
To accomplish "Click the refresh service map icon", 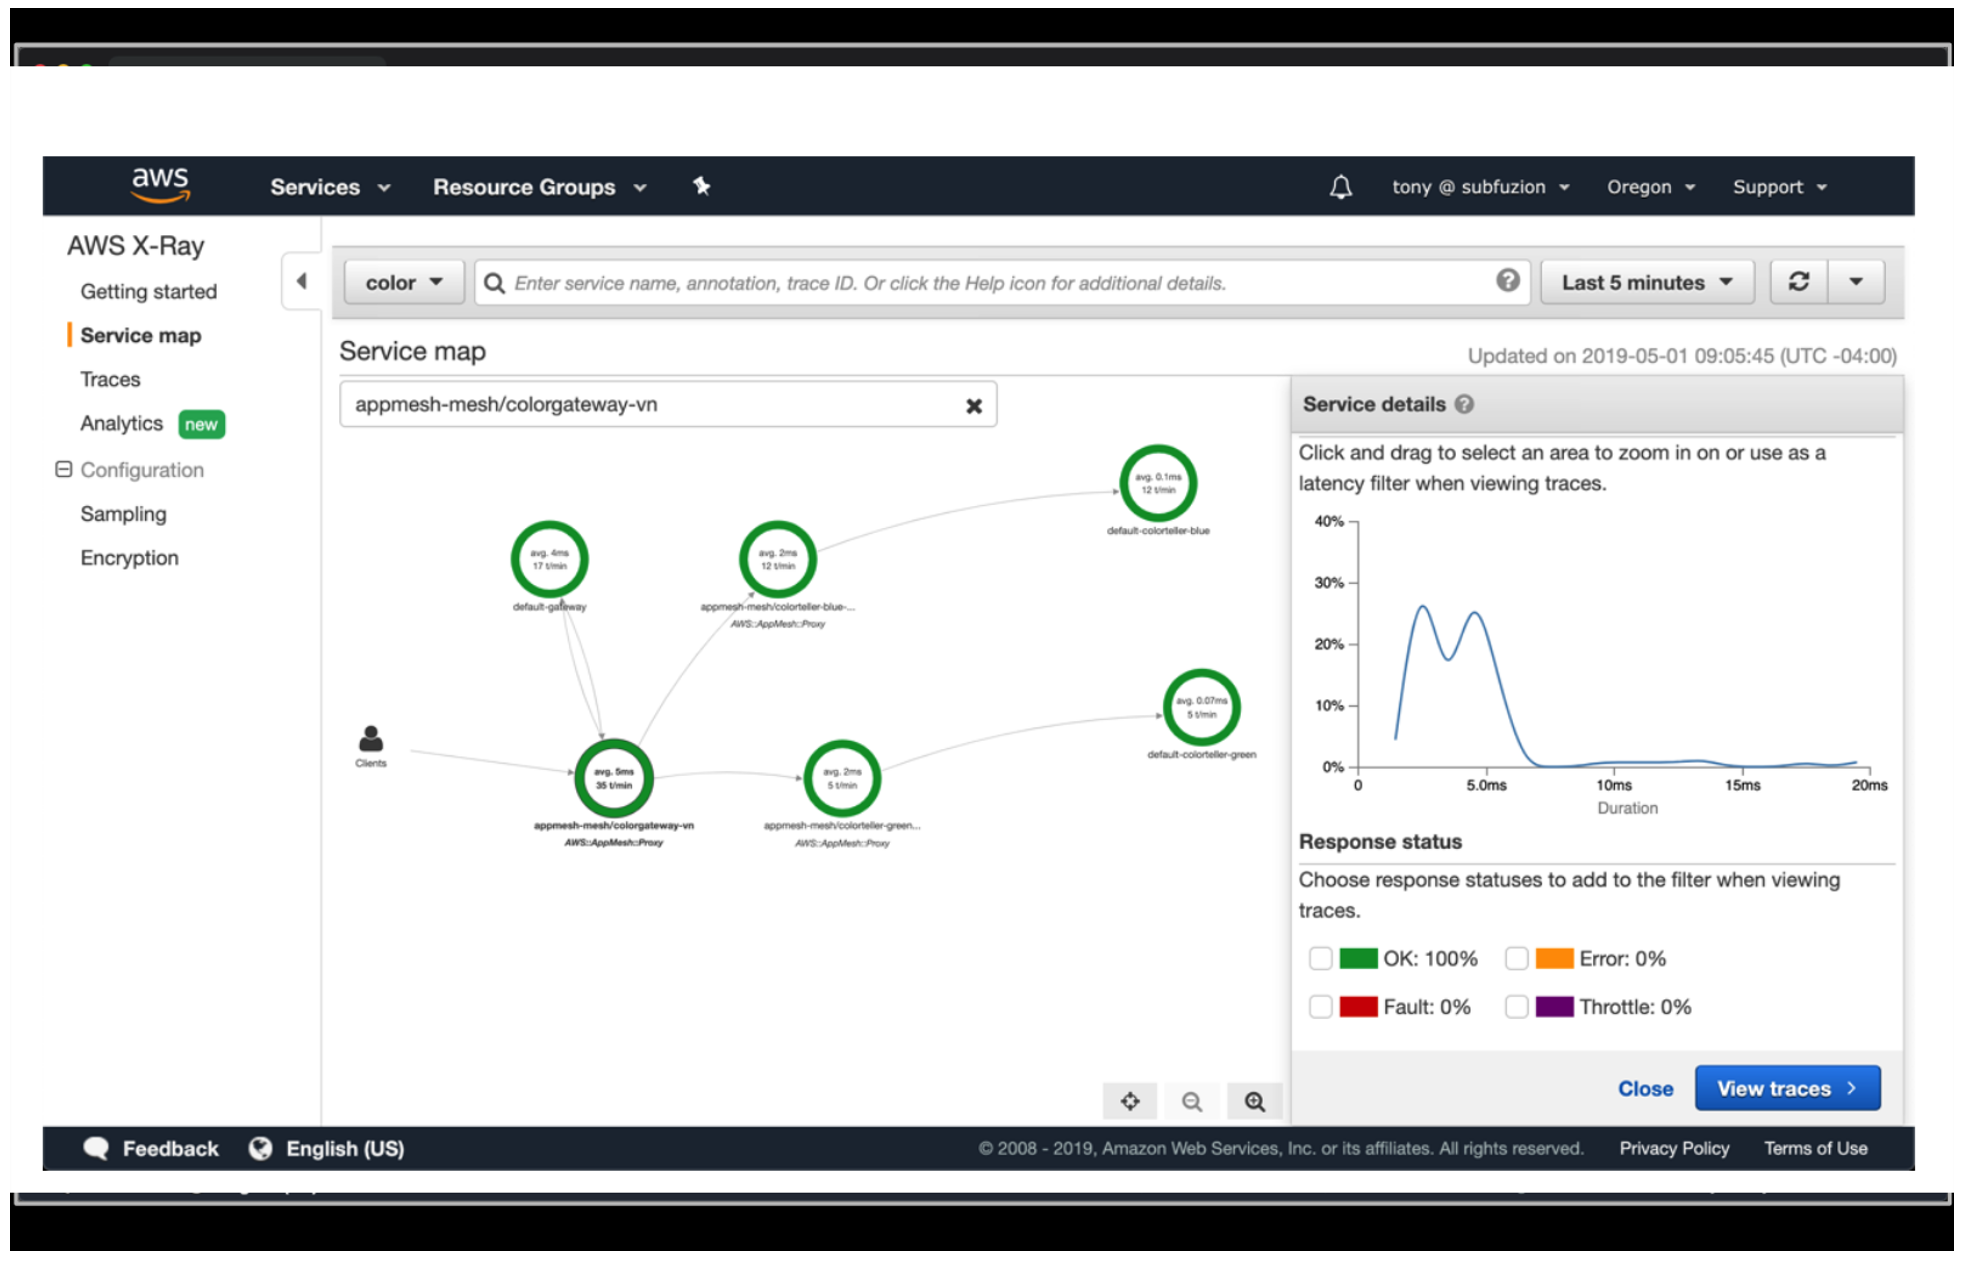I will click(1798, 282).
